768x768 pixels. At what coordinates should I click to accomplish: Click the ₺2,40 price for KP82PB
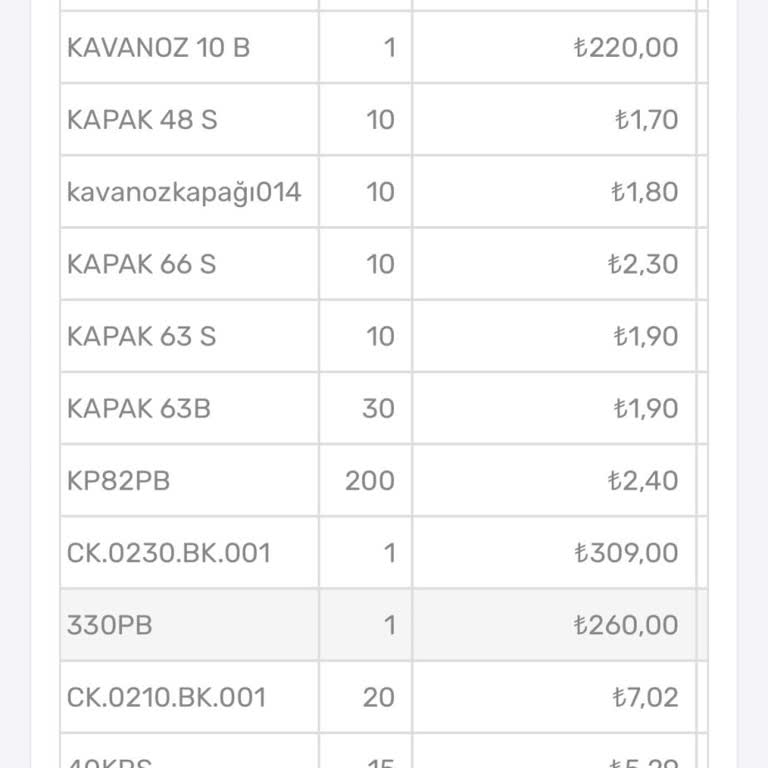(643, 480)
